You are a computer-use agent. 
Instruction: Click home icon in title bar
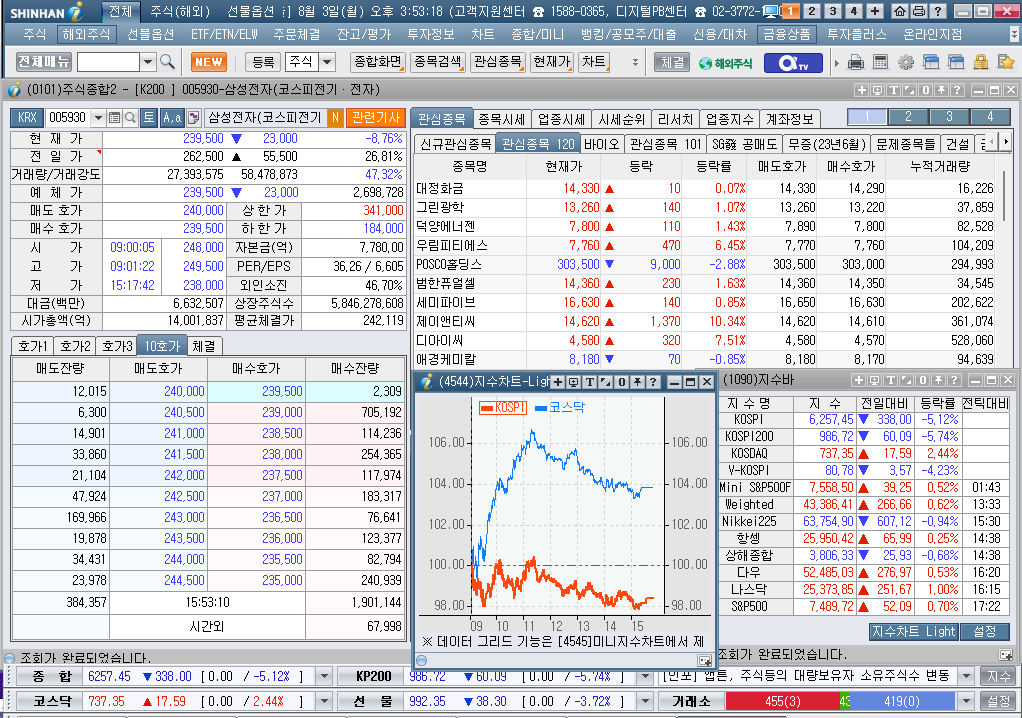click(x=899, y=11)
